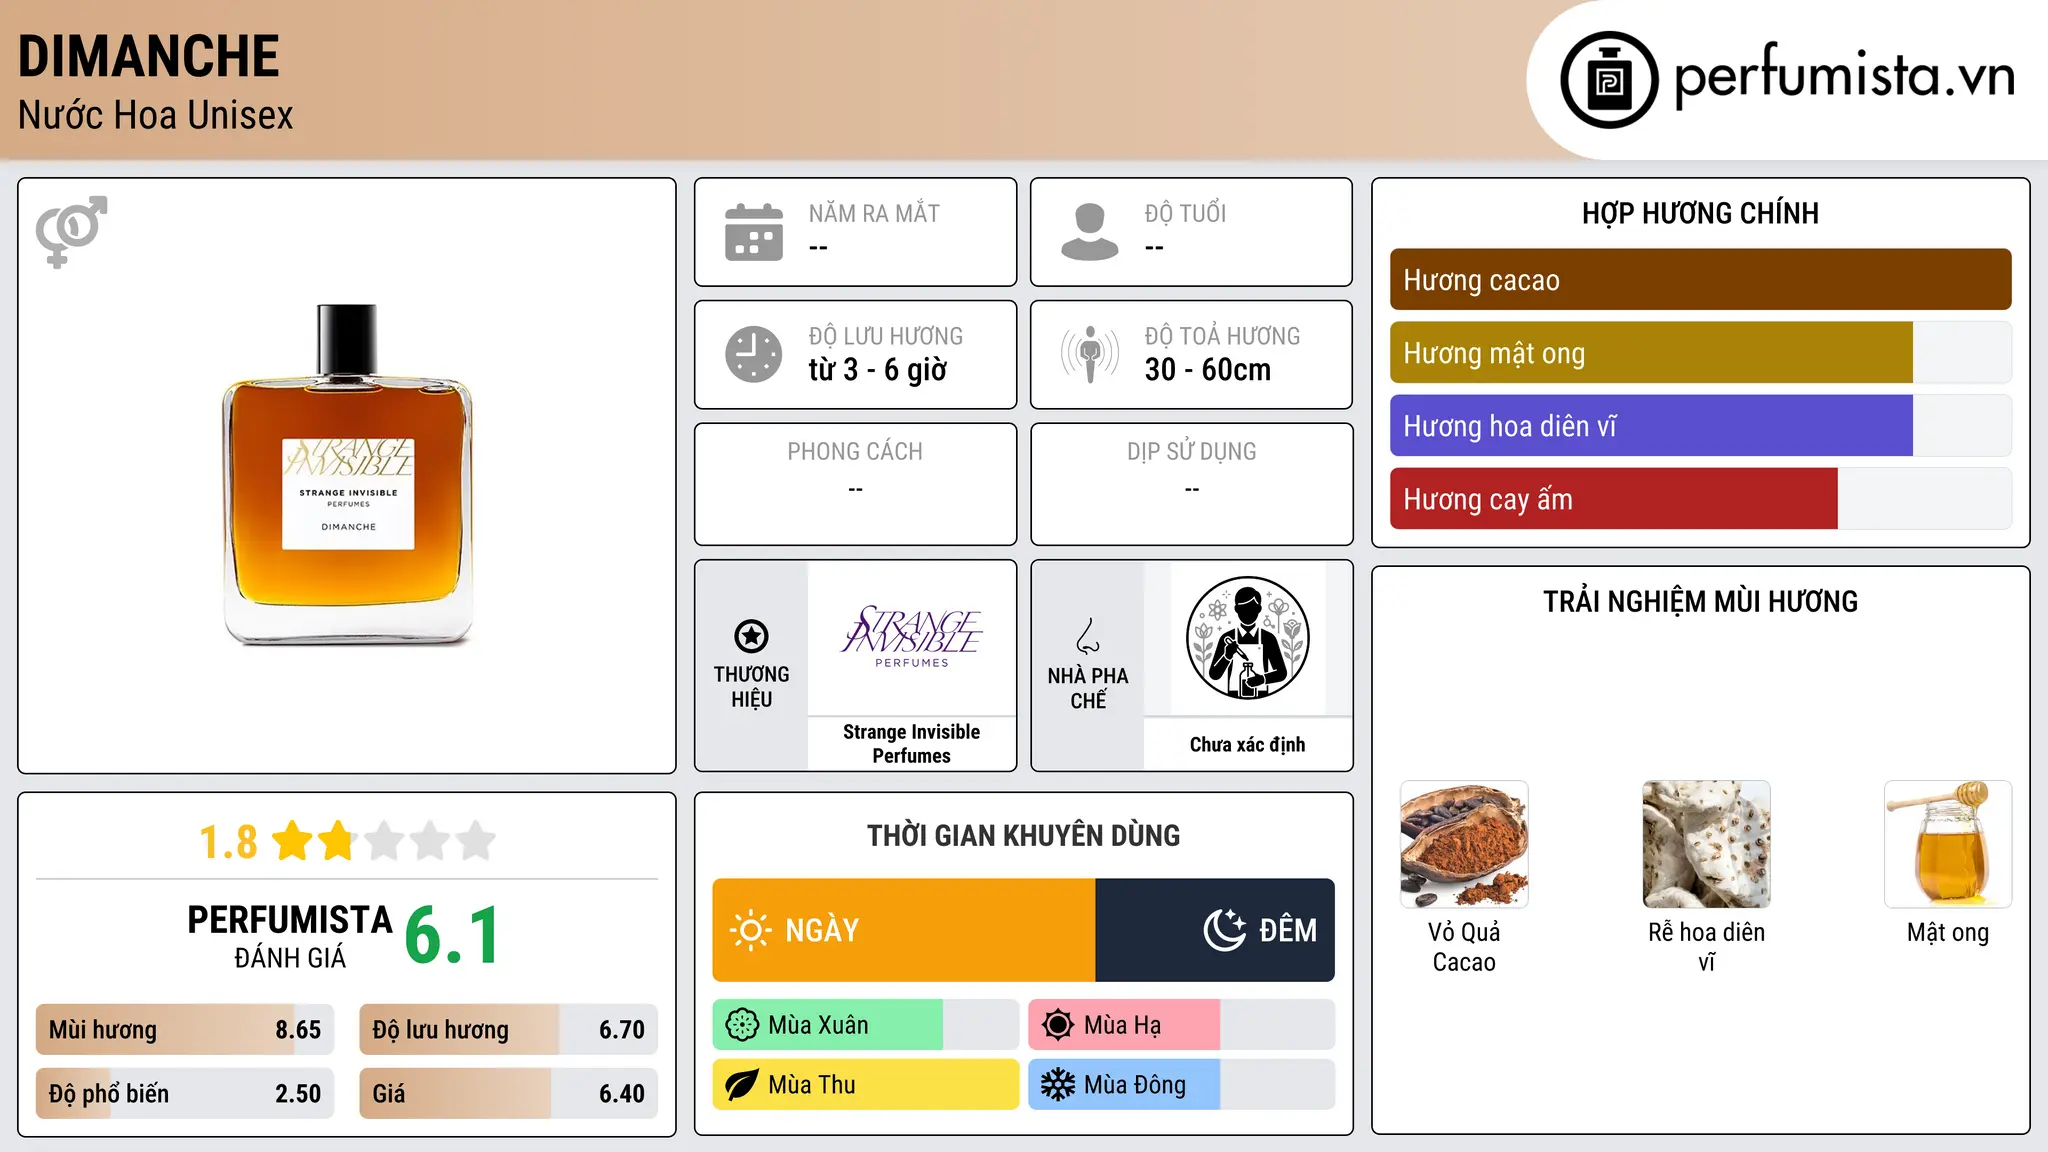Screen dimensions: 2048x1152
Task: Click the DIMANCHE title text
Action: (149, 56)
